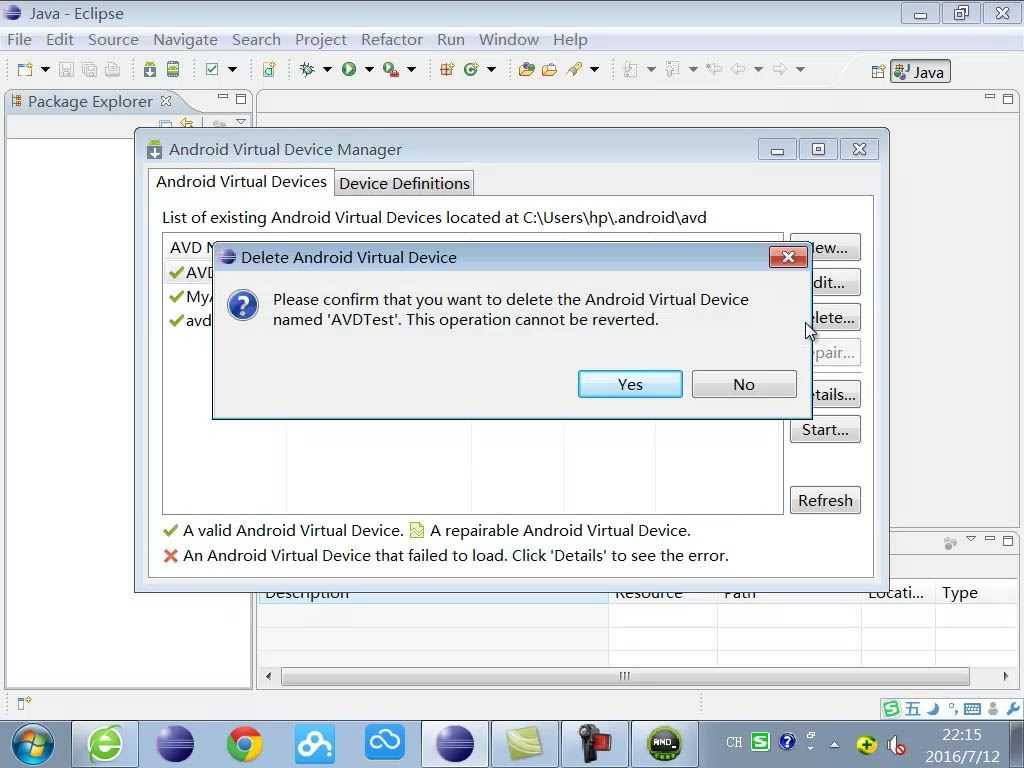Switch to the Java perspective button
1024x768 pixels.
(x=920, y=72)
